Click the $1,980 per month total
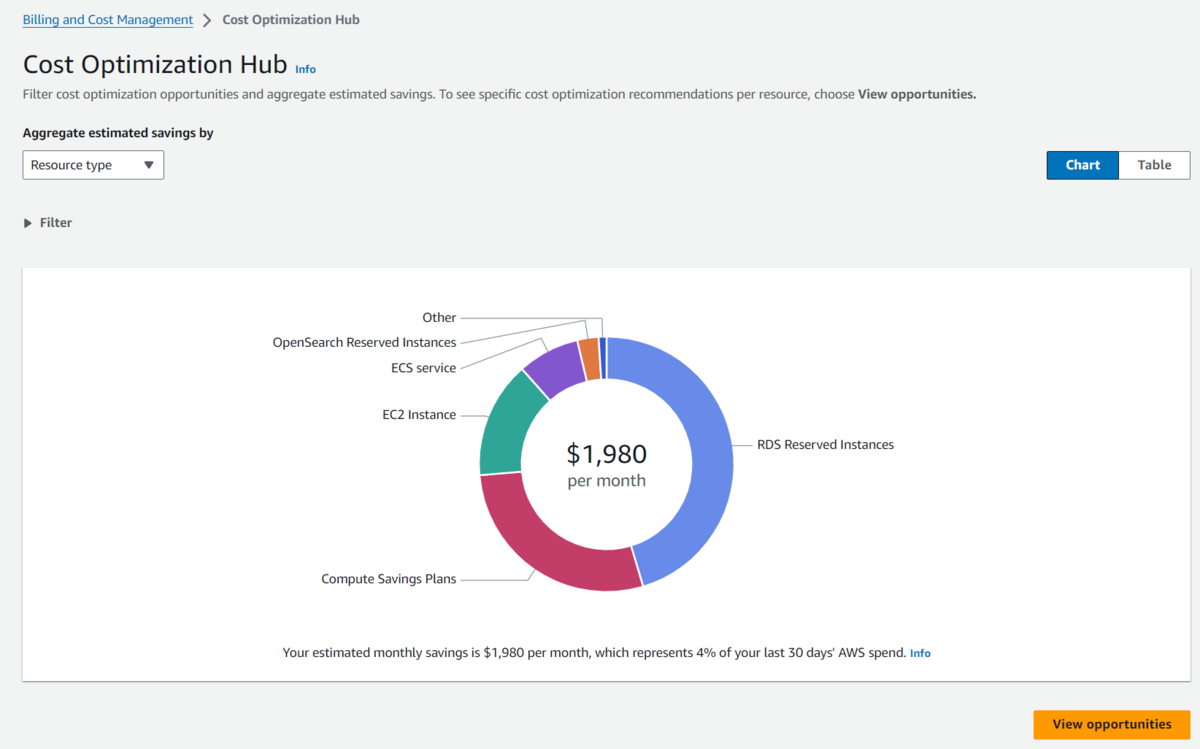Viewport: 1200px width, 749px height. pyautogui.click(x=607, y=465)
